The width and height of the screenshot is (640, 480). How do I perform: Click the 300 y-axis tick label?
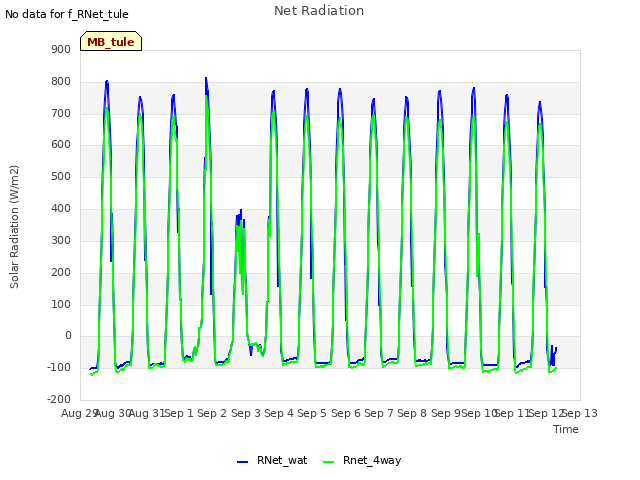[x=61, y=240]
